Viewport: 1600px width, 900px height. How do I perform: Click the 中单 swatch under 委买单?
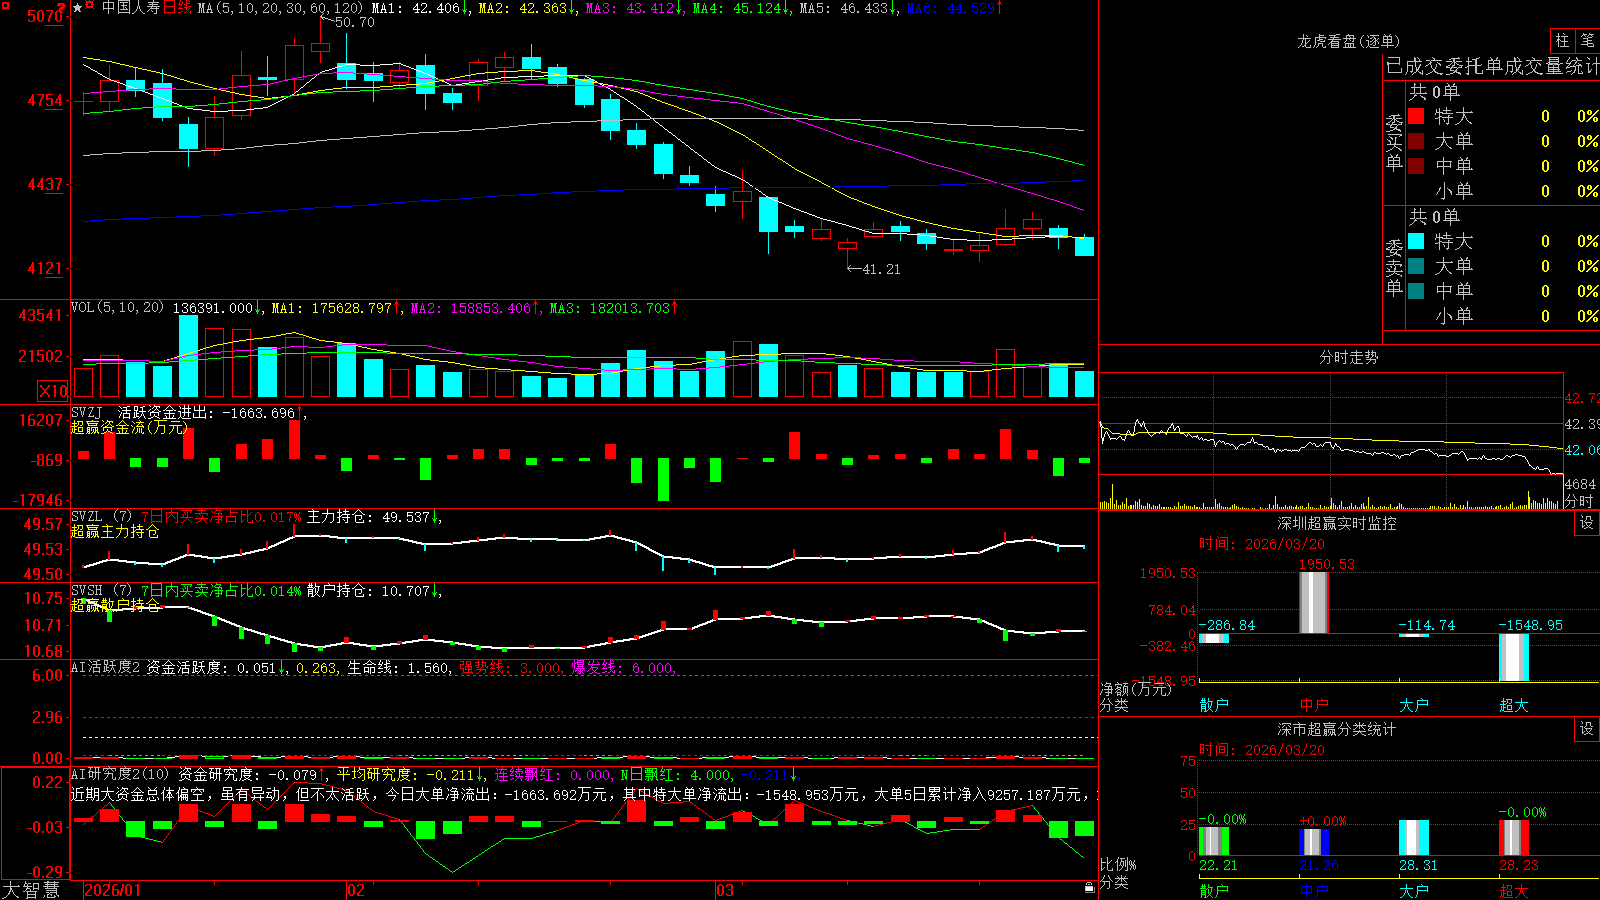(1416, 166)
